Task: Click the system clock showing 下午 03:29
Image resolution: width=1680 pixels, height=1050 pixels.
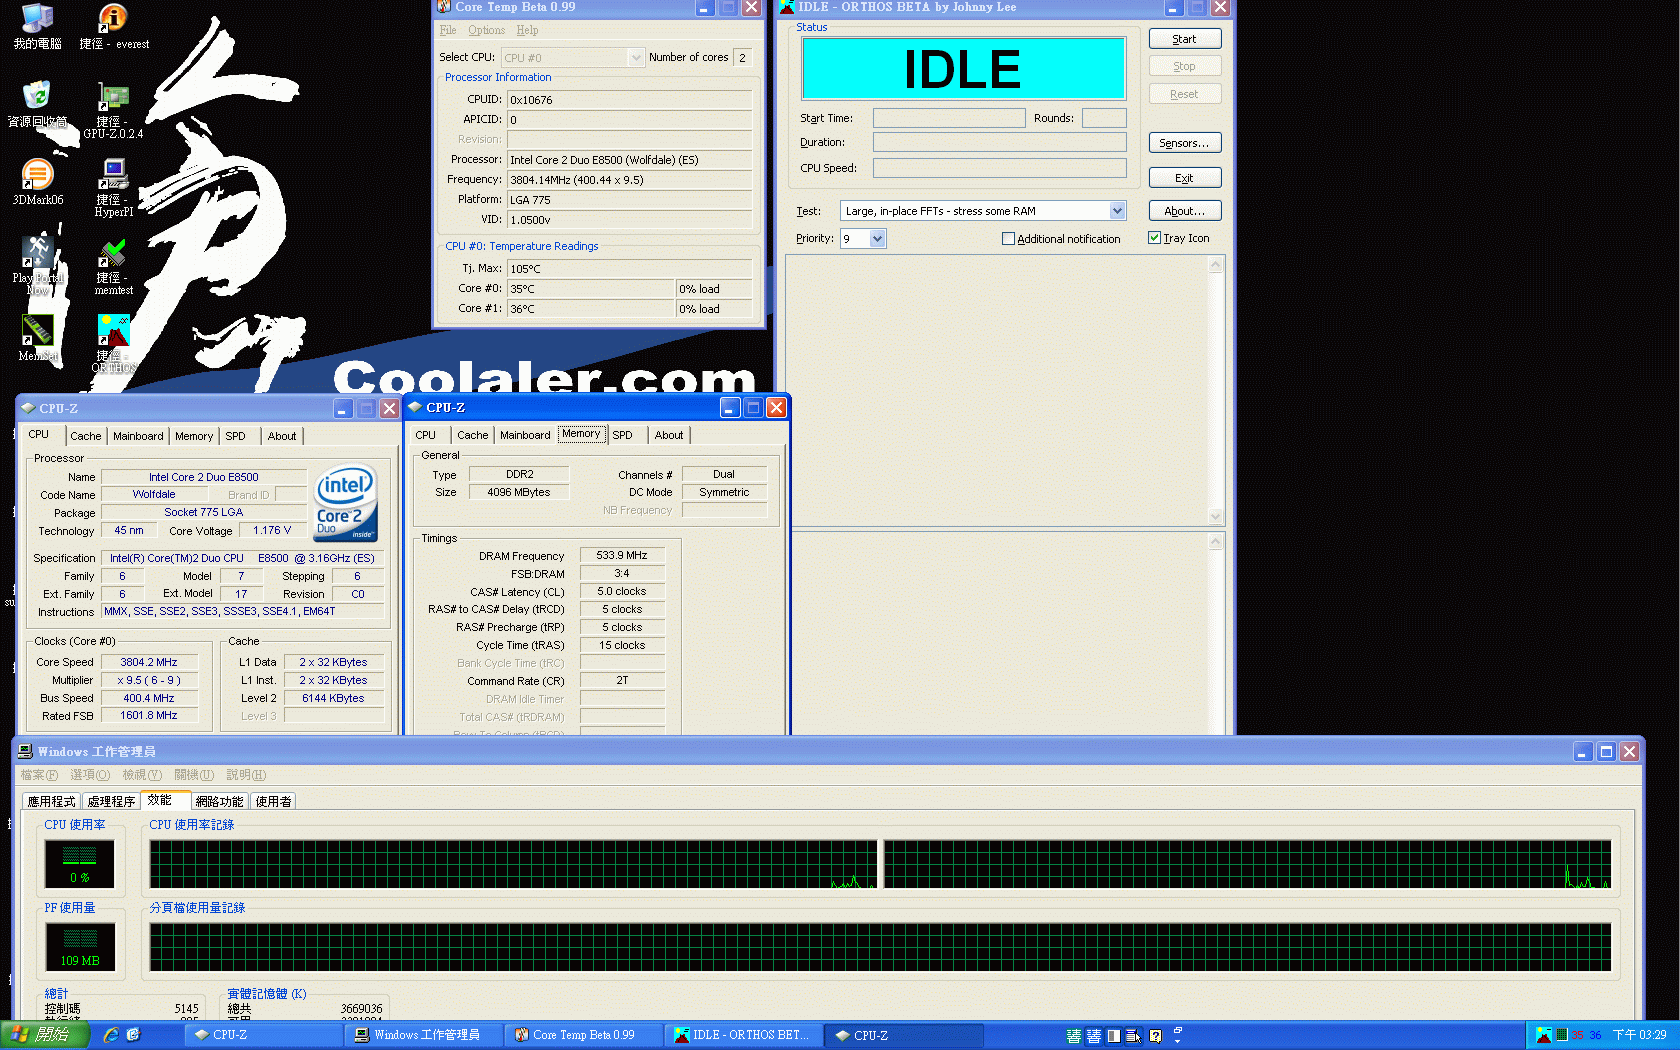Action: (x=1640, y=1035)
